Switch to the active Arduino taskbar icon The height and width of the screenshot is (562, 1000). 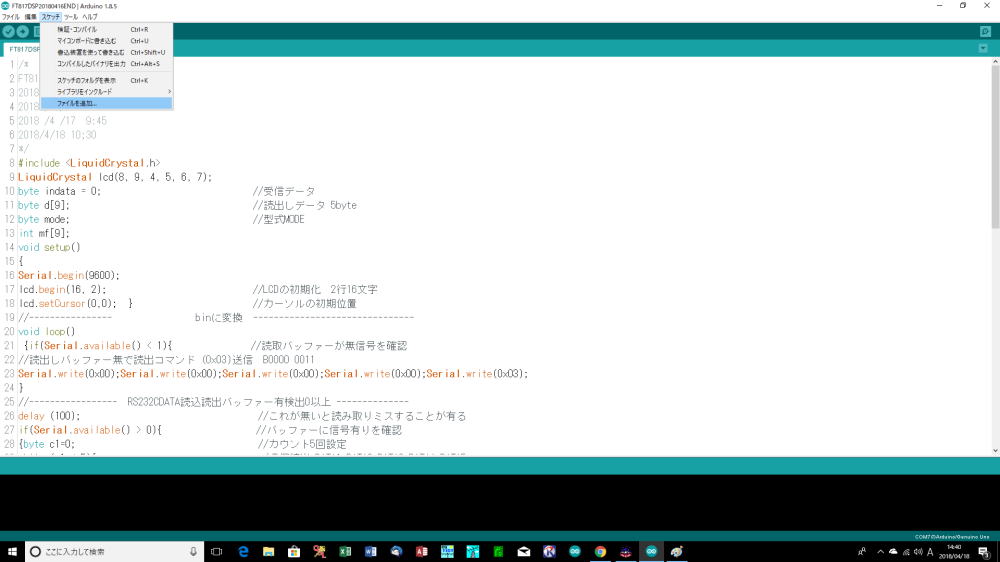pyautogui.click(x=651, y=552)
